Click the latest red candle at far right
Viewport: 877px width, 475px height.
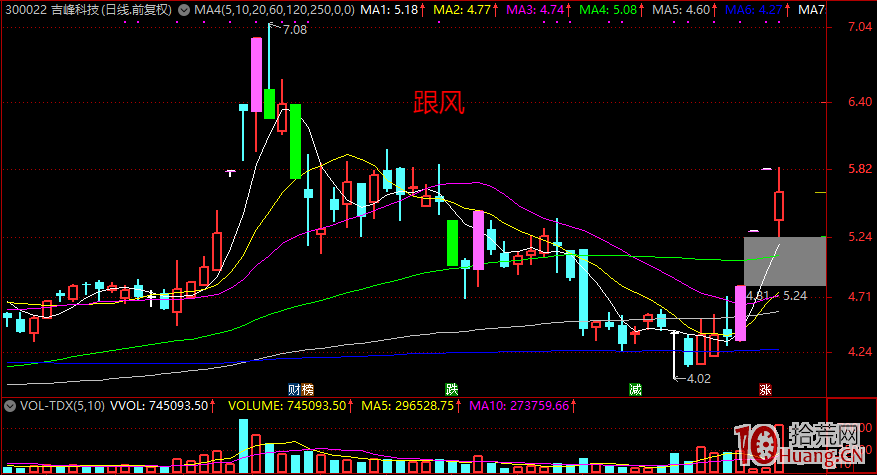[x=779, y=205]
